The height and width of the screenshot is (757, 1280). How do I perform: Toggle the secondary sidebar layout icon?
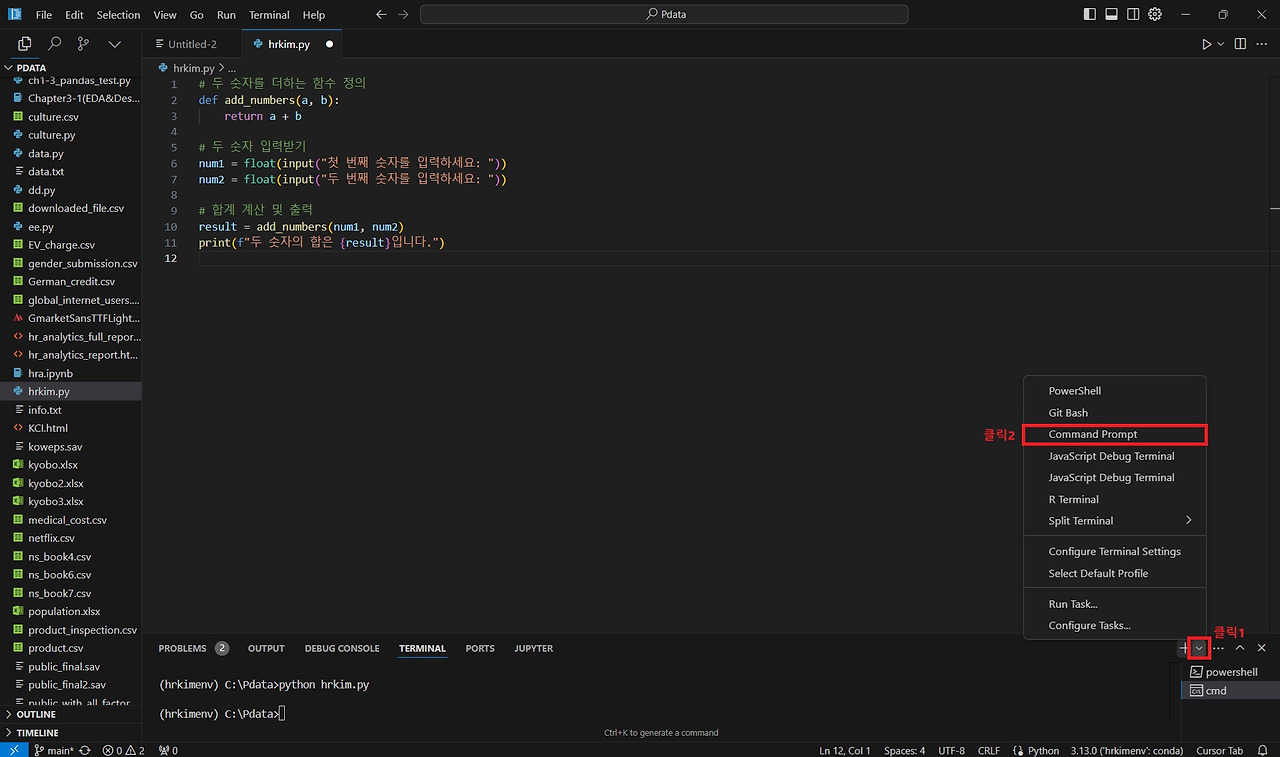(x=1134, y=15)
